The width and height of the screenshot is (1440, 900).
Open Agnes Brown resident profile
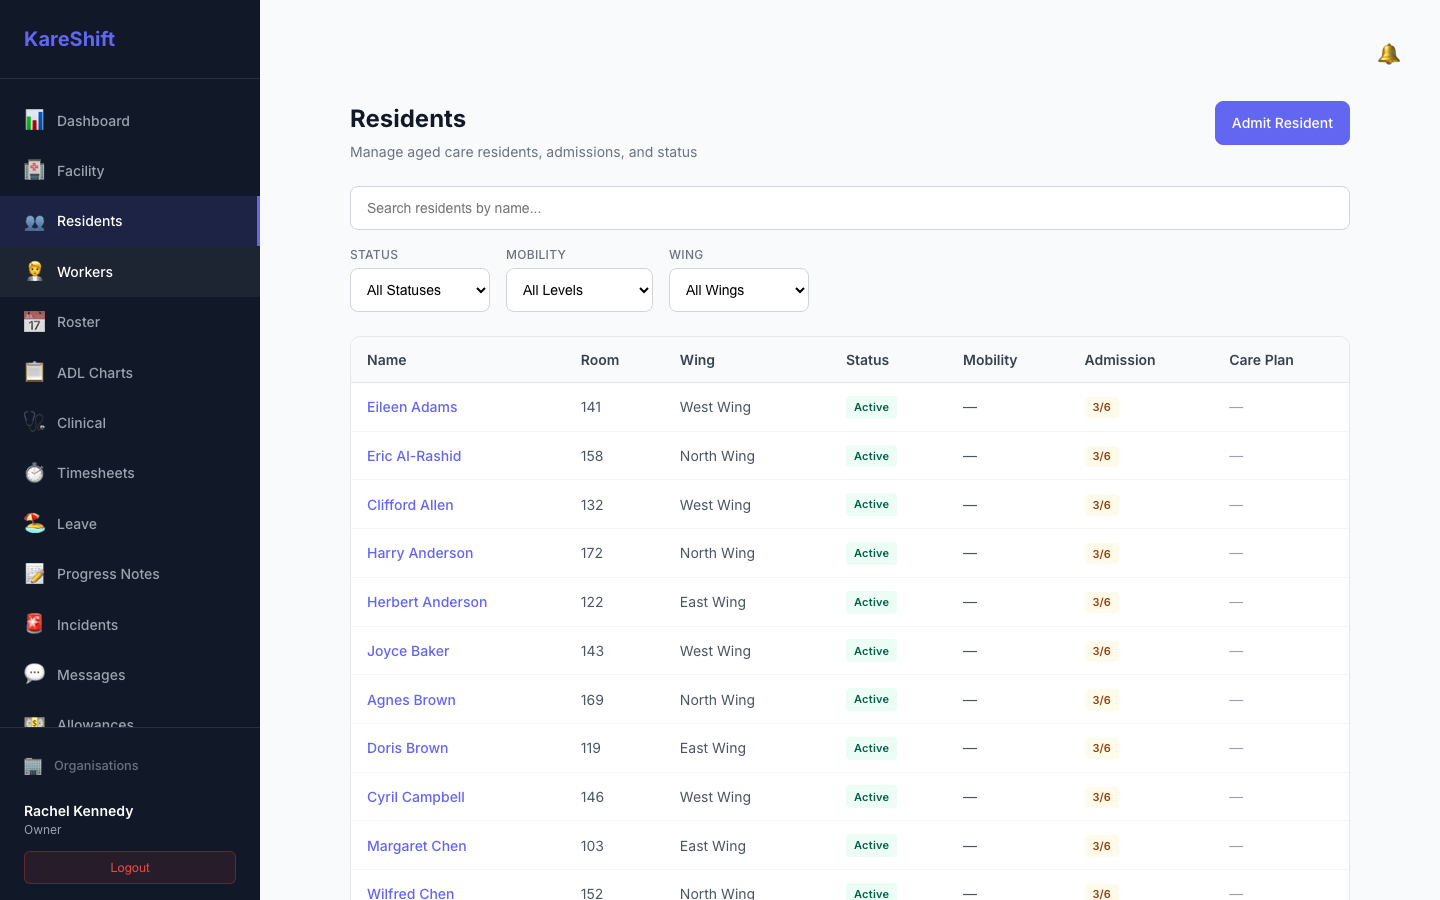click(x=411, y=700)
